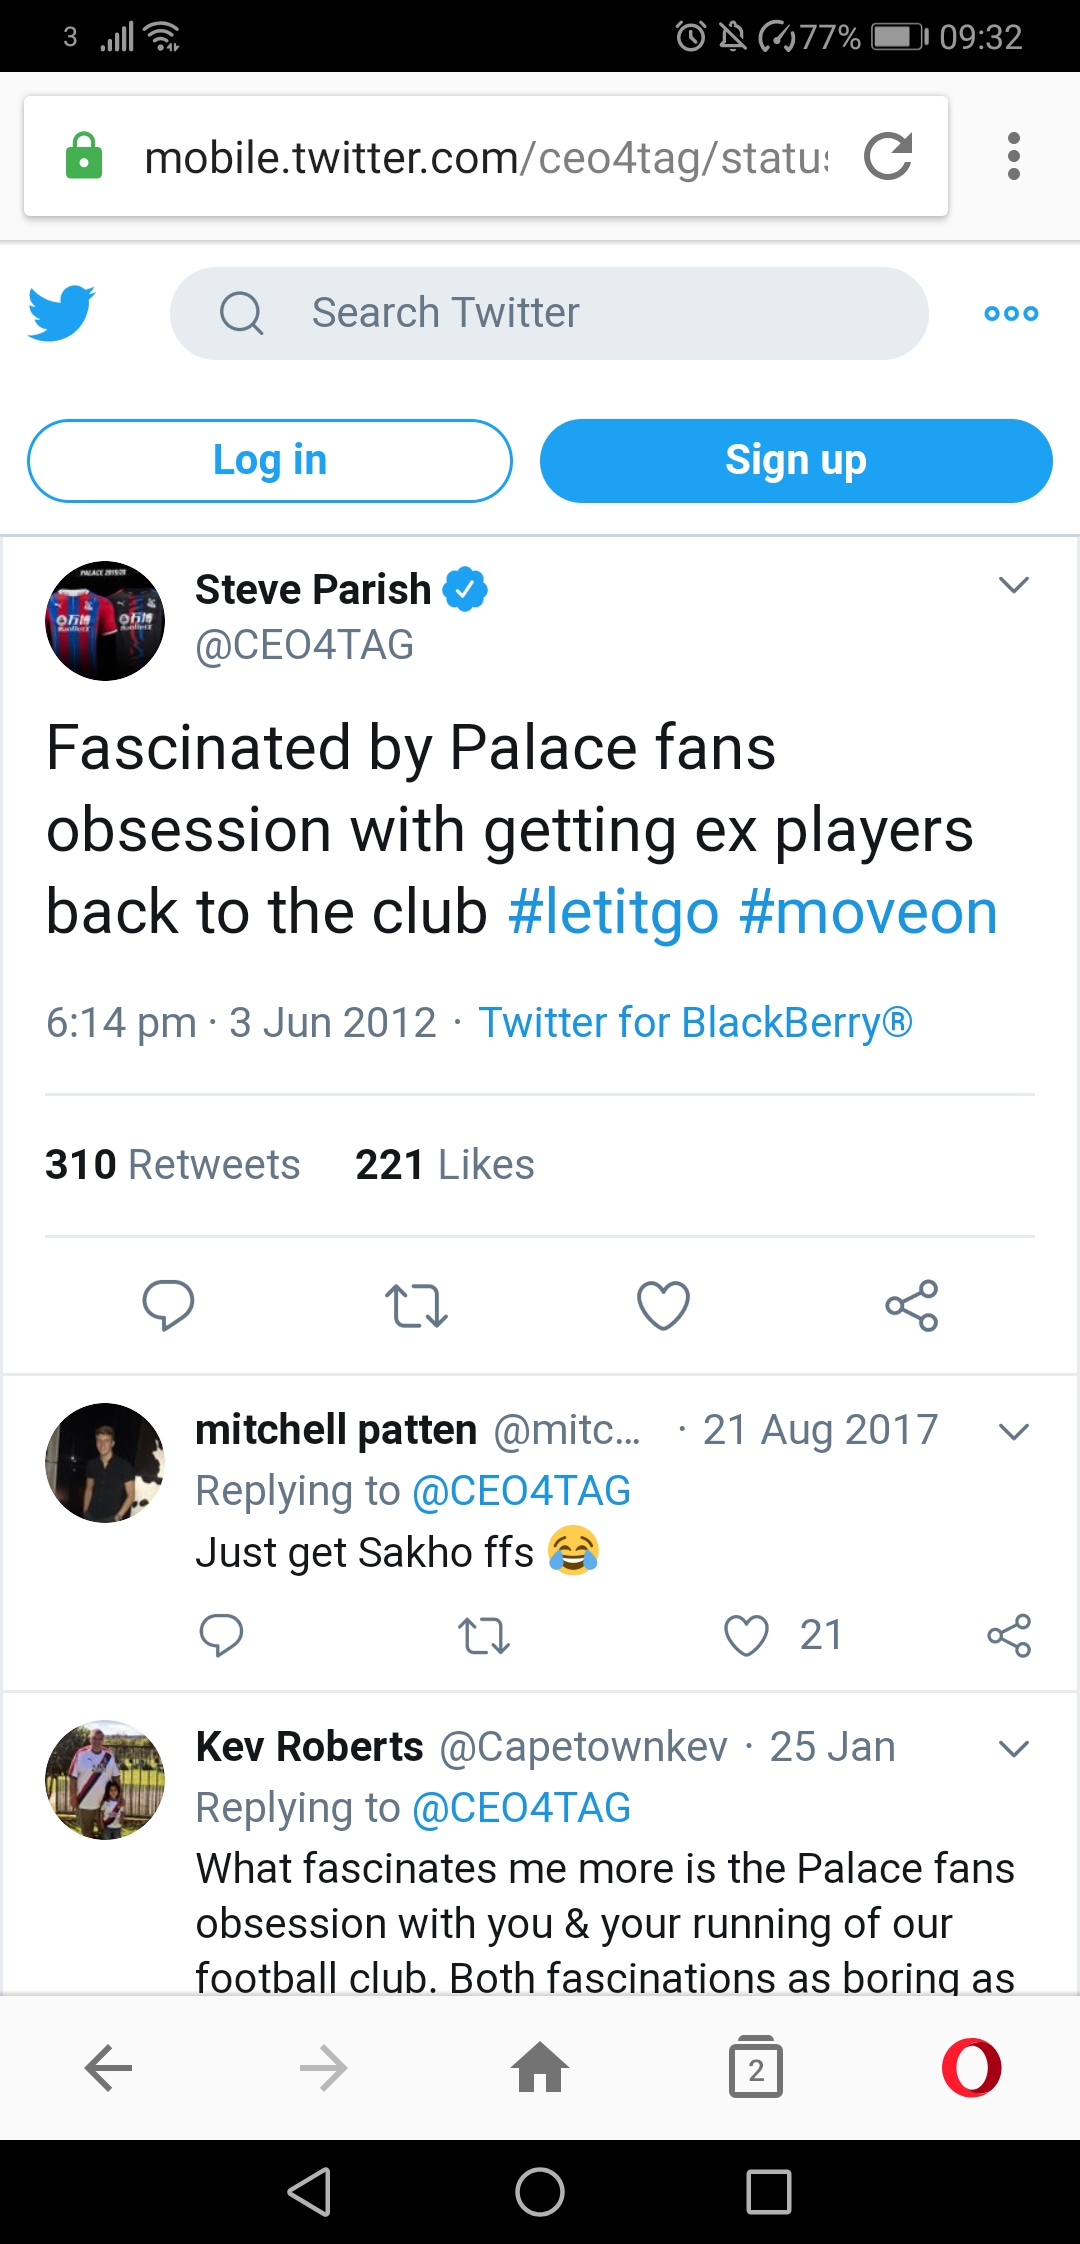
Task: Open the browser tabs switcher
Action: [x=756, y=2067]
